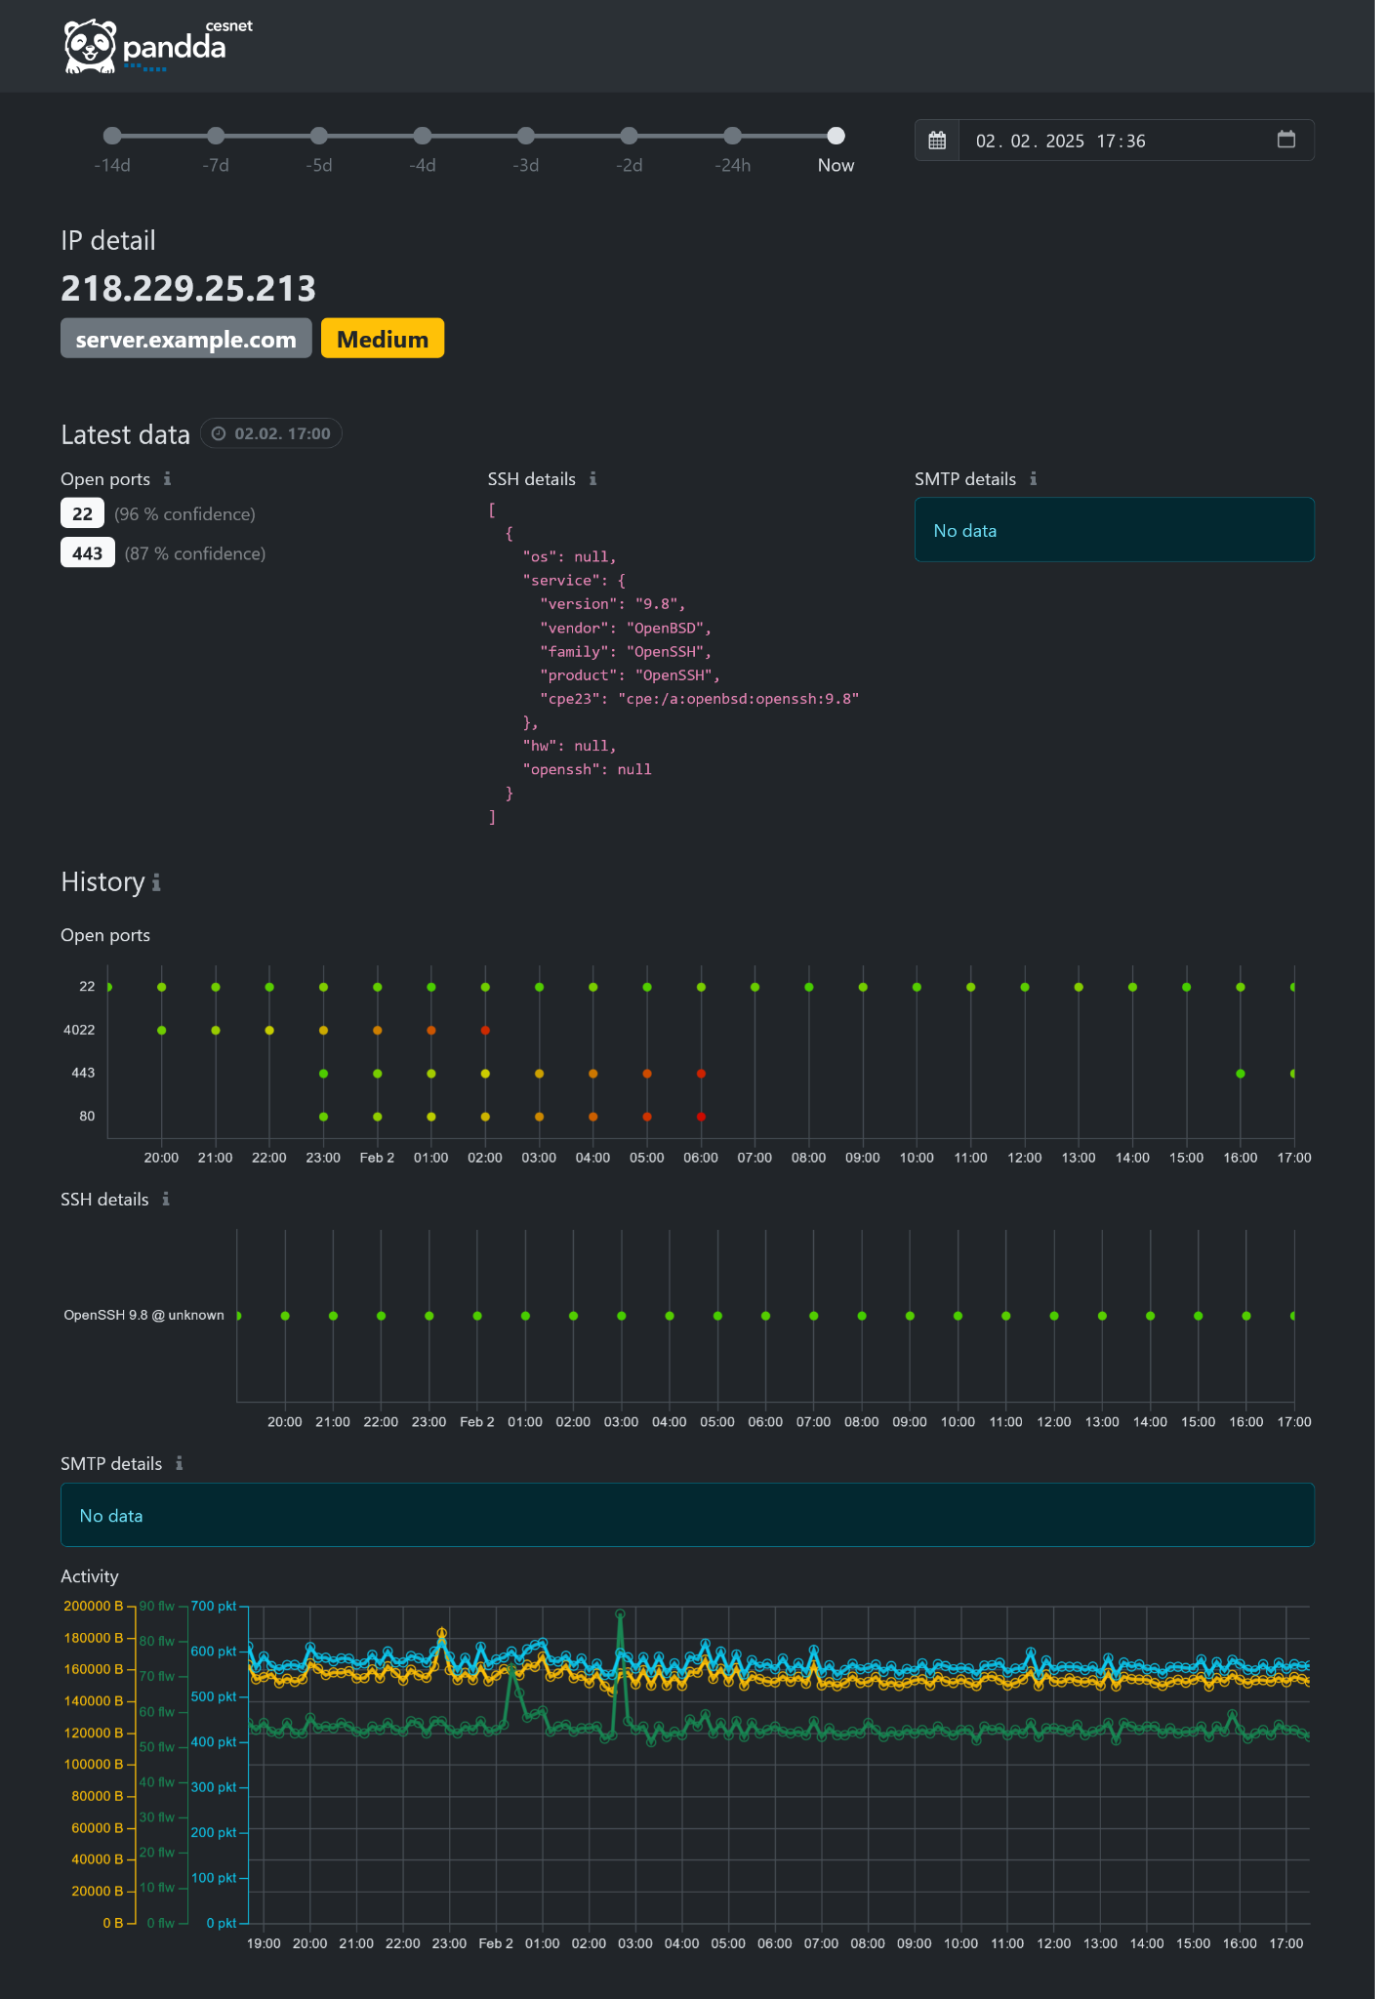The width and height of the screenshot is (1376, 1999).
Task: Click info icon next to Open ports
Action: 167,479
